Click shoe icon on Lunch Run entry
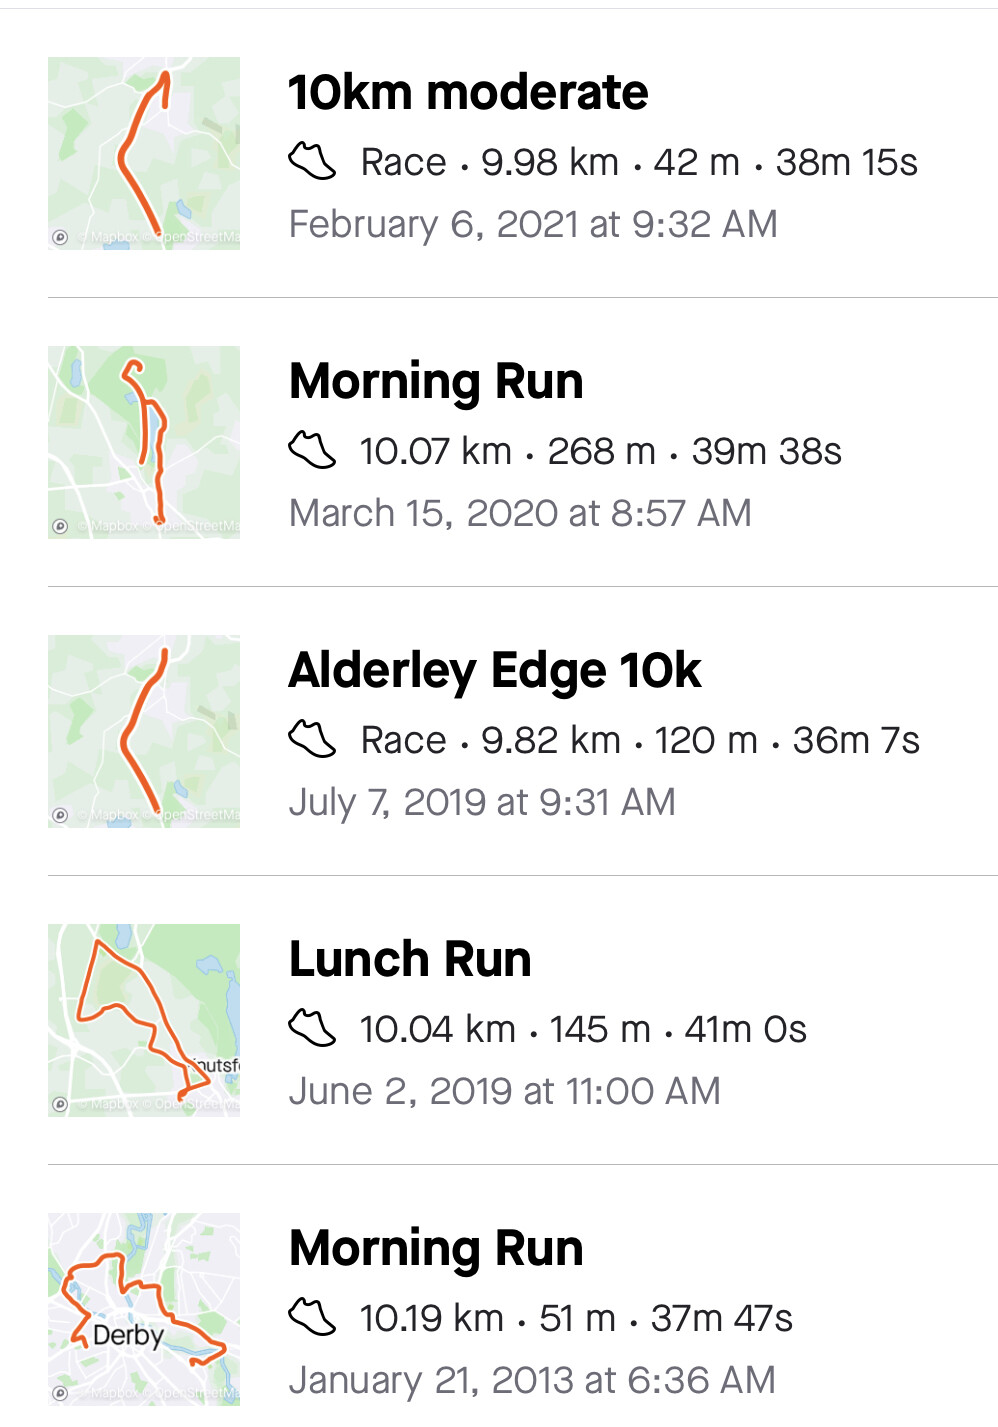 [312, 1028]
